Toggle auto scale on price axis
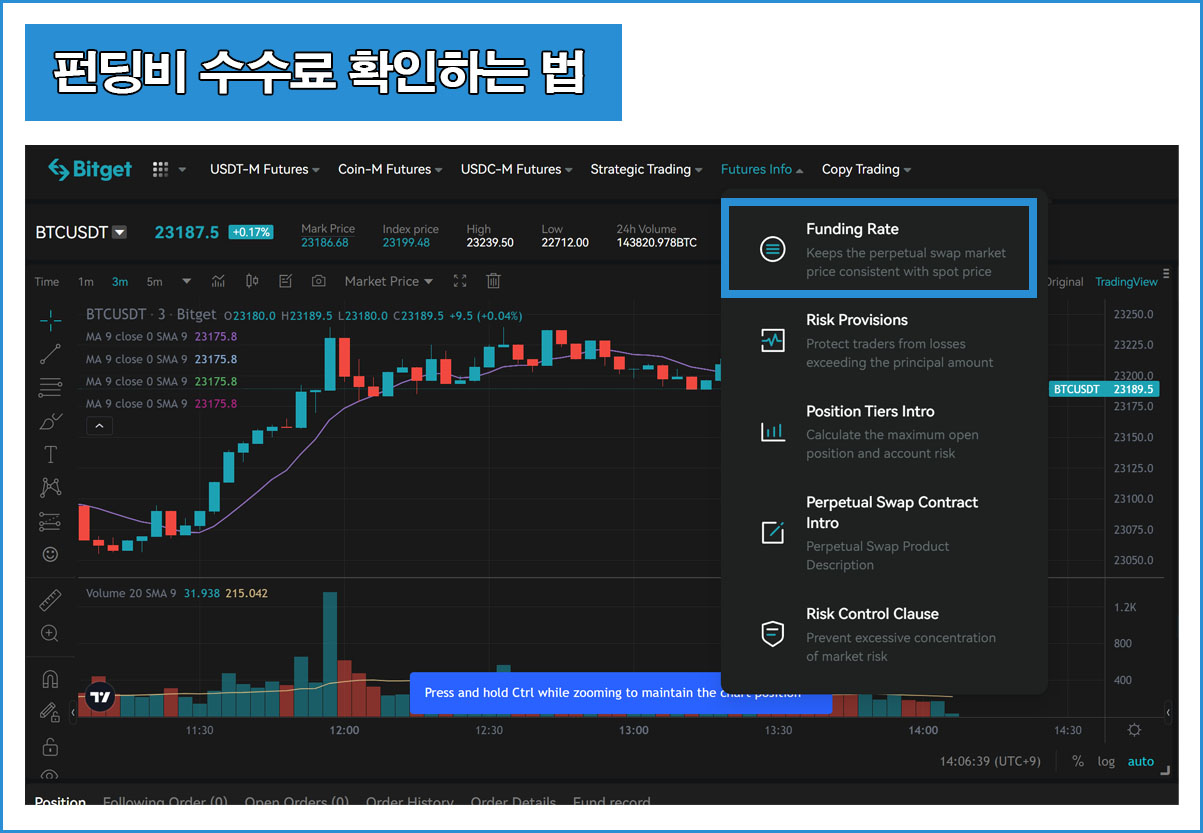 1141,761
